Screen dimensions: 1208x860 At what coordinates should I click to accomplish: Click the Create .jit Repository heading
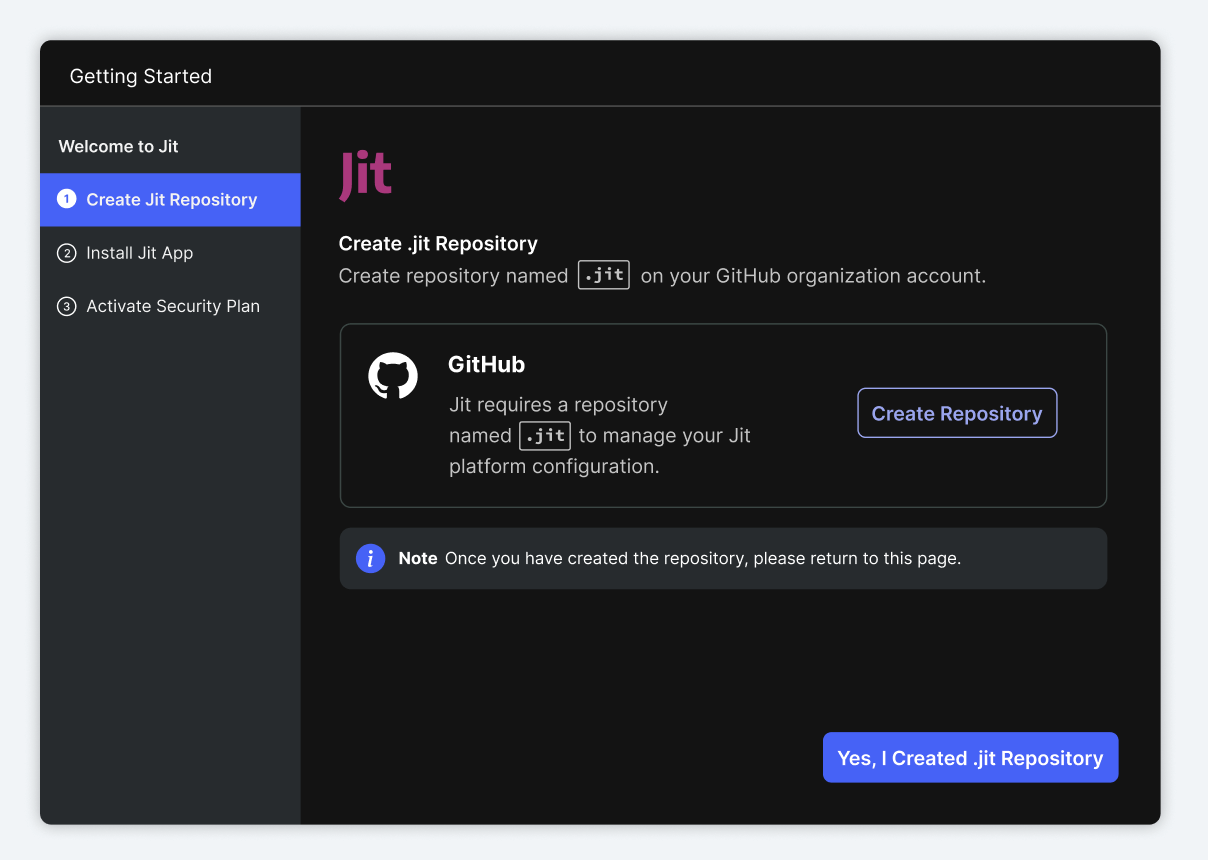(438, 243)
